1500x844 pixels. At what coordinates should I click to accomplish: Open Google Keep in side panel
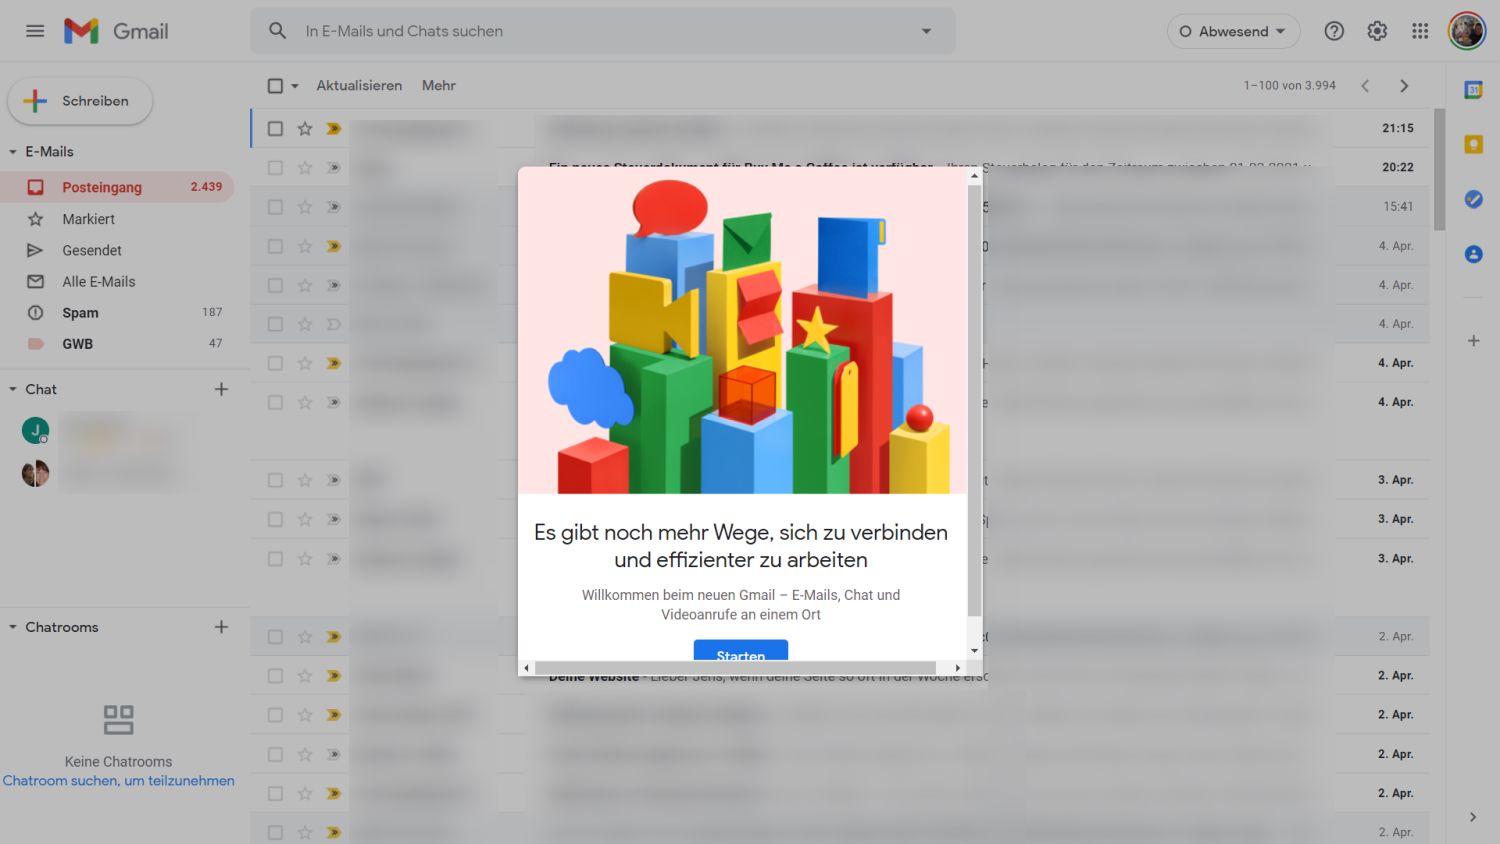[x=1473, y=145]
